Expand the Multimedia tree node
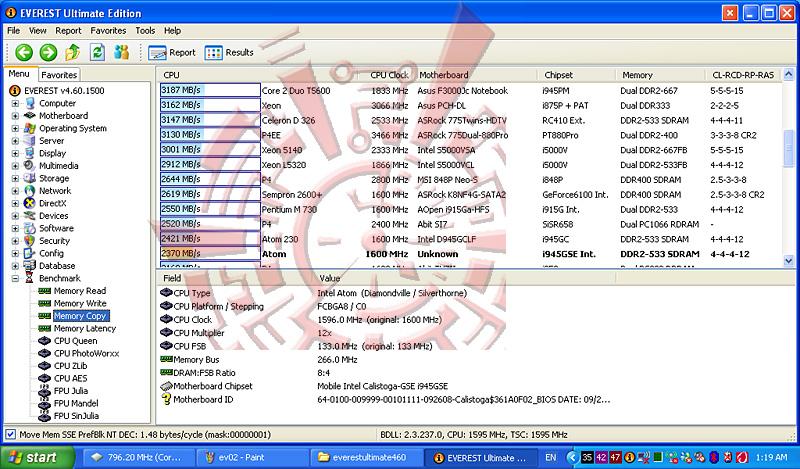 (15, 166)
